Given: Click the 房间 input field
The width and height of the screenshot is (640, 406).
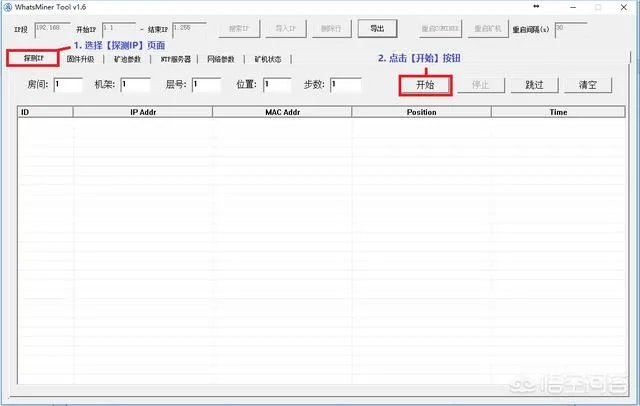Looking at the screenshot, I should 68,85.
